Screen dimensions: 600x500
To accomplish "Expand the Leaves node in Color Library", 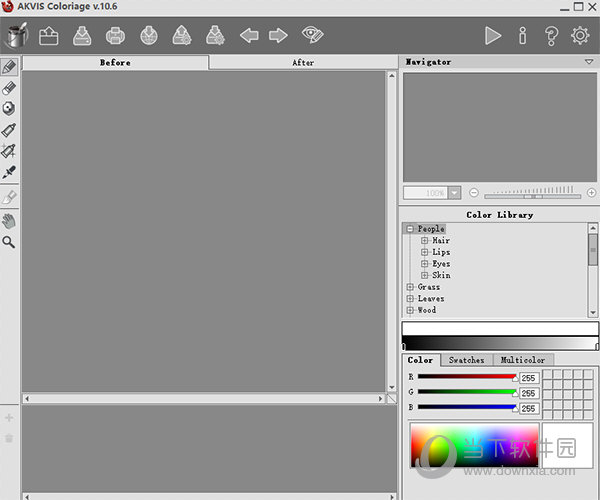I will 410,298.
